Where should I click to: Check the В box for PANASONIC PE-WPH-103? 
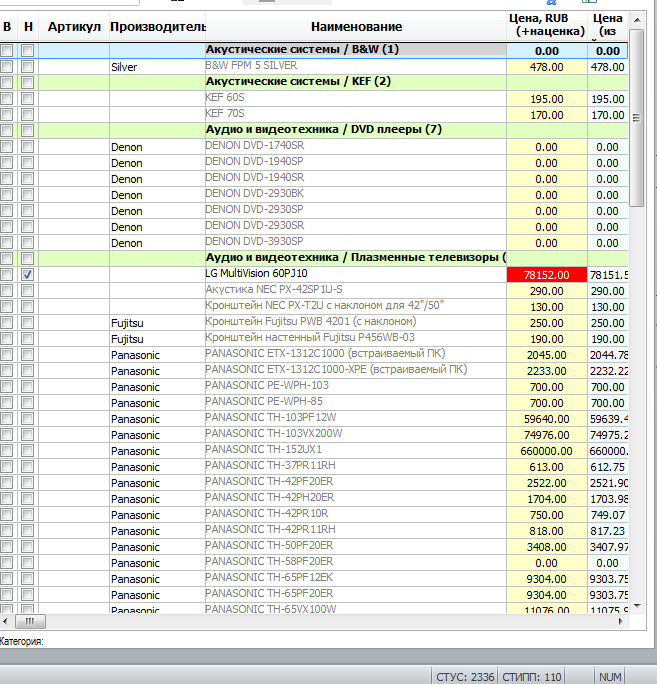click(6, 386)
